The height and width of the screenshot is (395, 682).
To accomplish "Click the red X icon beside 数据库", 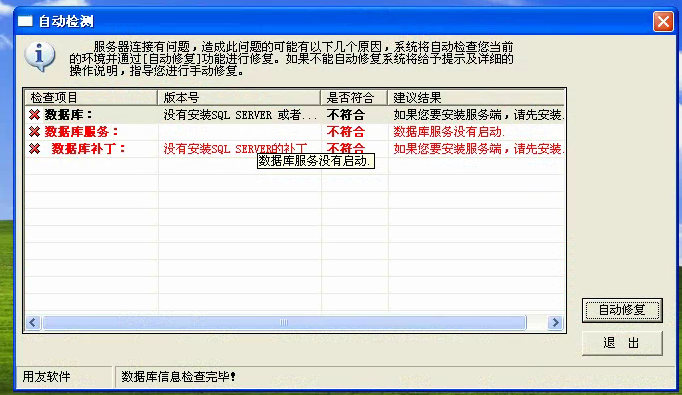I will click(x=34, y=115).
